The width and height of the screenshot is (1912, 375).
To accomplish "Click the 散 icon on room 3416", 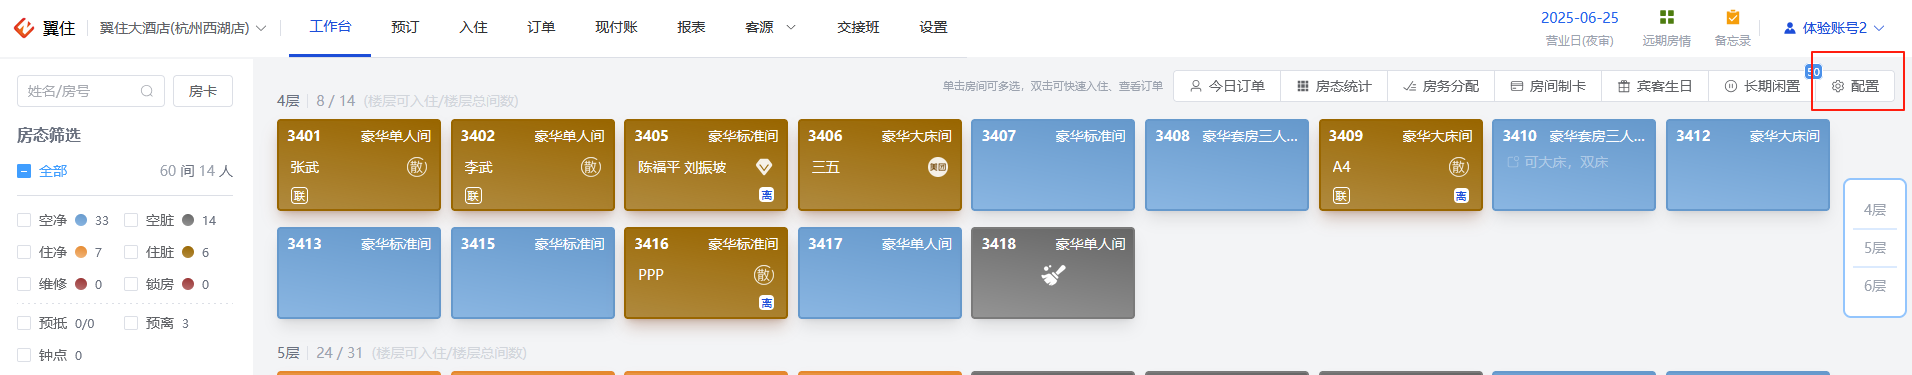I will (764, 275).
